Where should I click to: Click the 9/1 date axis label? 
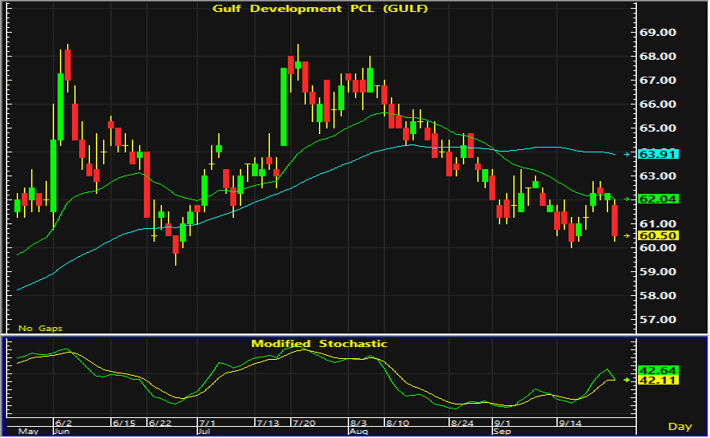pos(502,423)
